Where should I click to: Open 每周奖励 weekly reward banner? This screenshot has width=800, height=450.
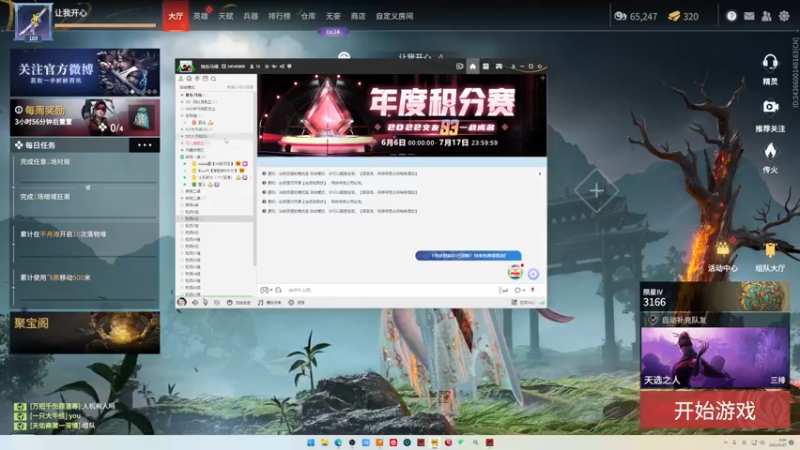[x=85, y=117]
